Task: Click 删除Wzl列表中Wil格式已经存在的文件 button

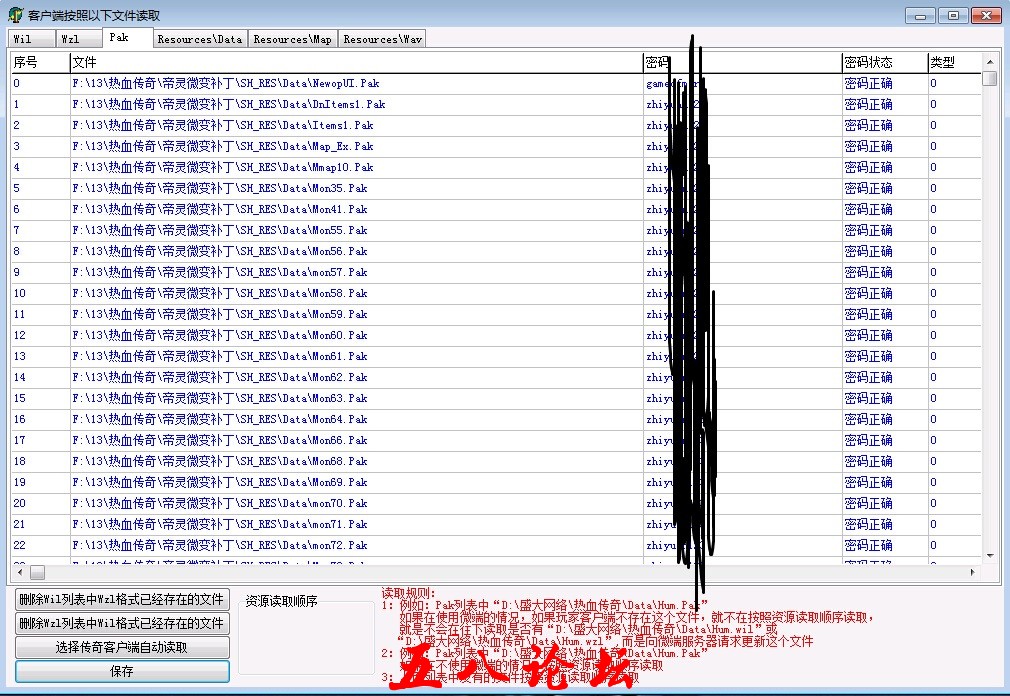Action: (x=121, y=623)
